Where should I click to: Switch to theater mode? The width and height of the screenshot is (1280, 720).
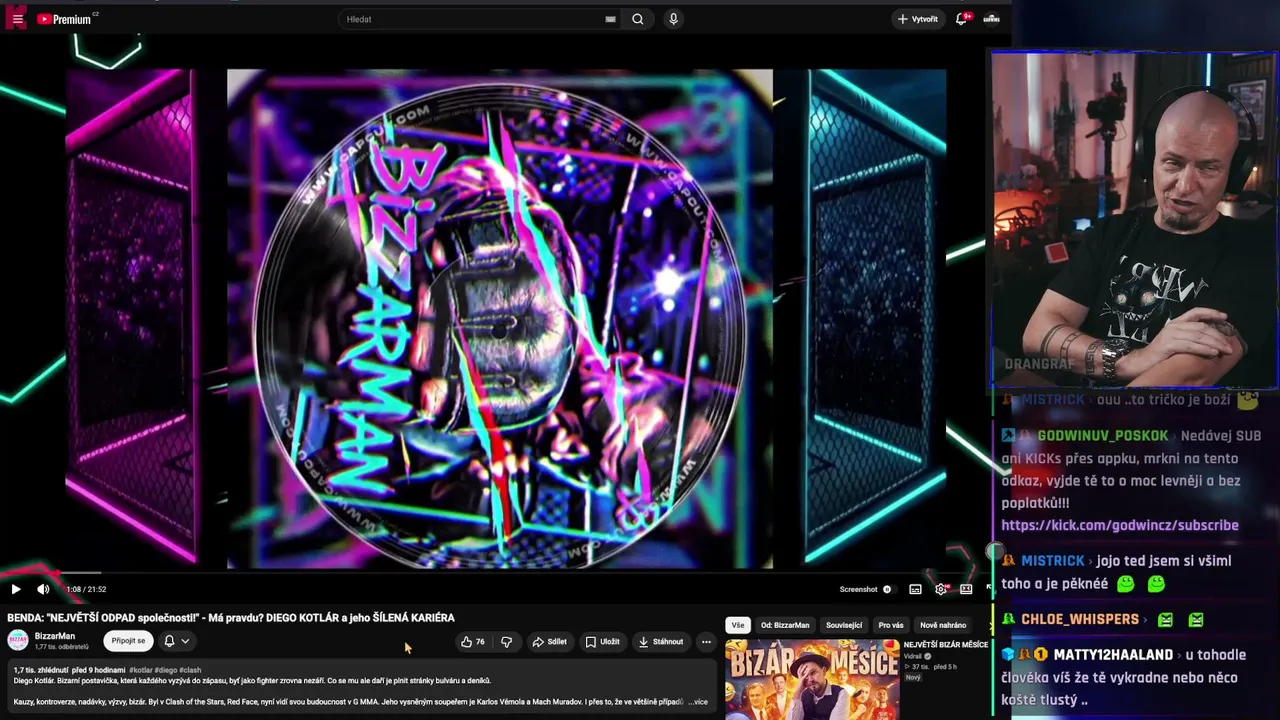(x=966, y=589)
